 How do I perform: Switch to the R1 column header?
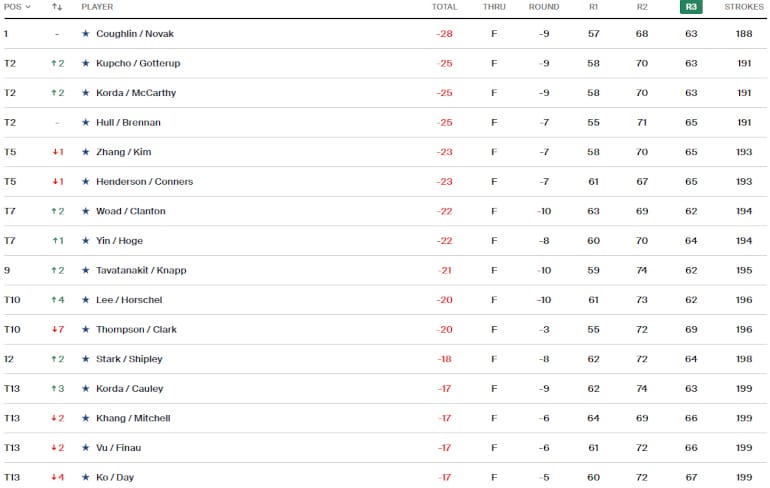click(593, 7)
